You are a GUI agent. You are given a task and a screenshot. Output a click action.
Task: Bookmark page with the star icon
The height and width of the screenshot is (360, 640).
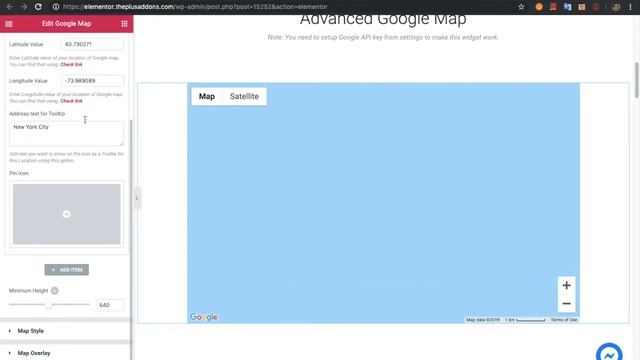coord(521,7)
